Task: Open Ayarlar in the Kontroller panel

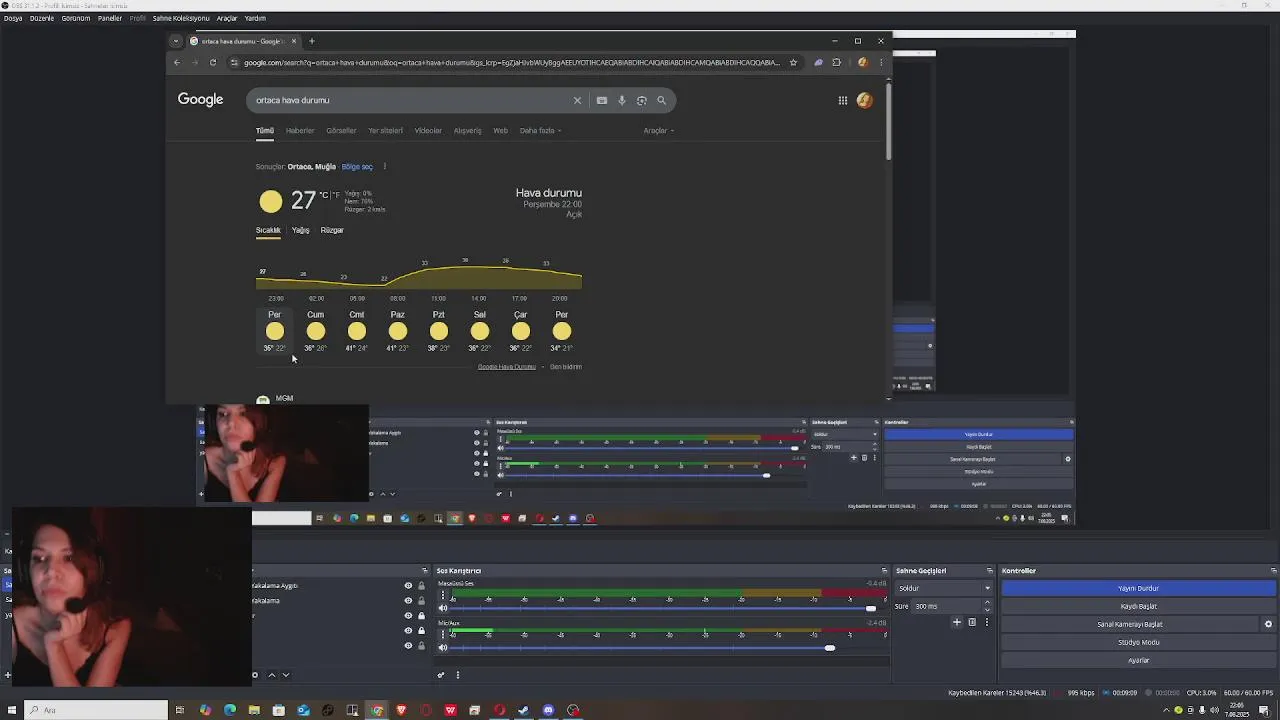Action: point(1138,660)
